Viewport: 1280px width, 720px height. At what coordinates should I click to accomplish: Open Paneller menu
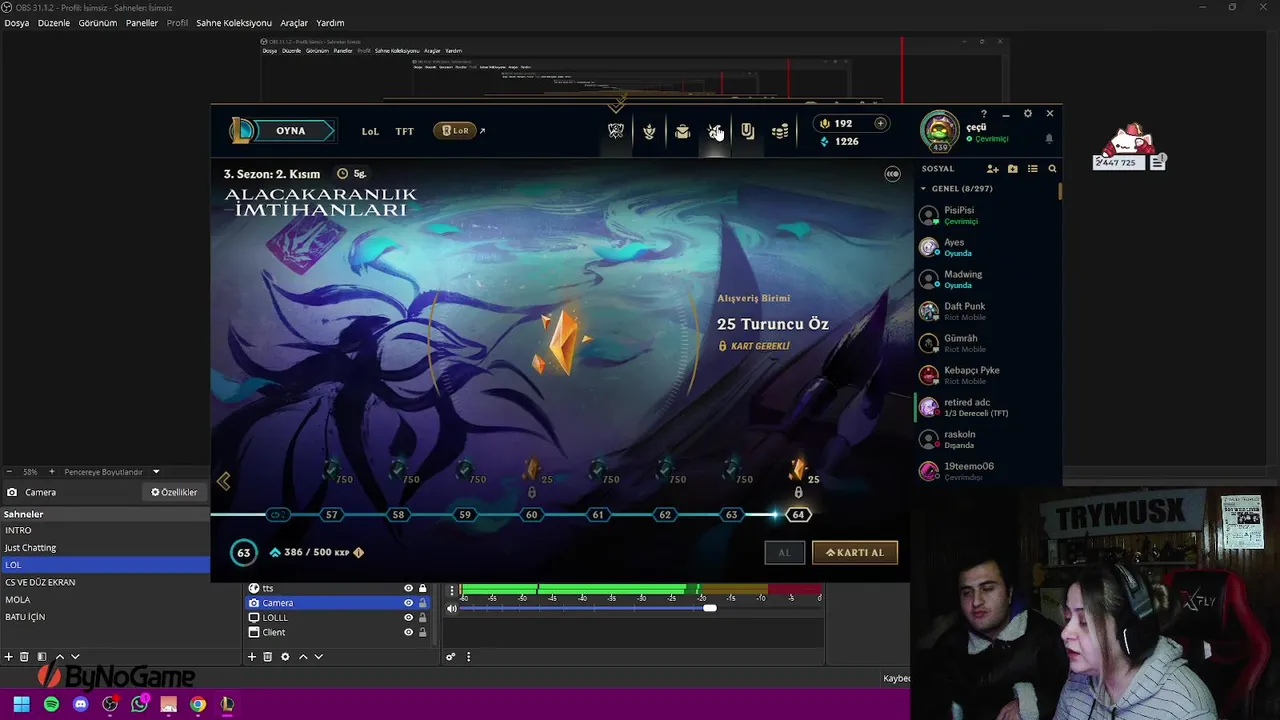(142, 23)
